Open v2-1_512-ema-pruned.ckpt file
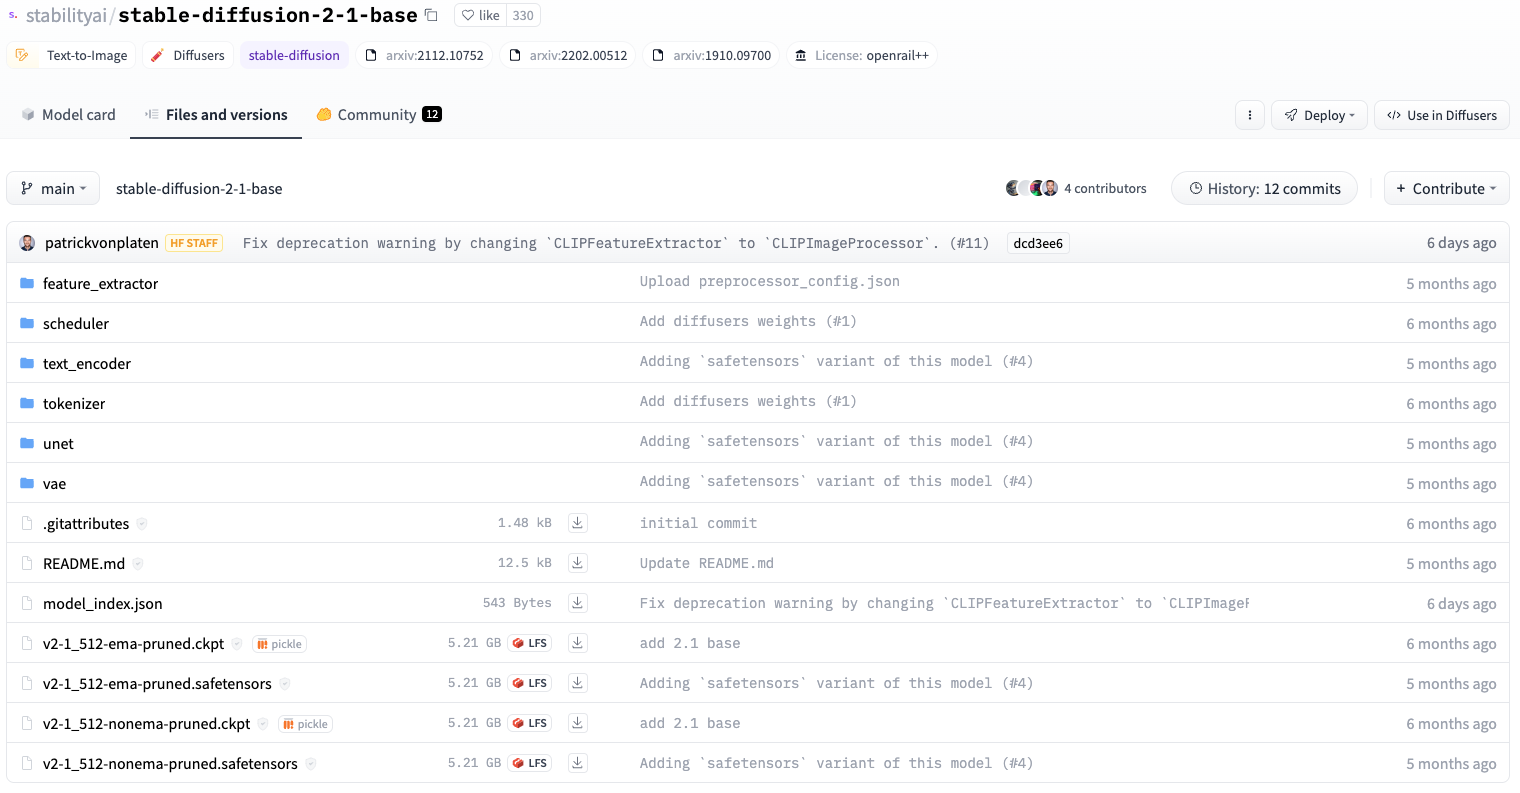Image resolution: width=1520 pixels, height=793 pixels. coord(133,643)
